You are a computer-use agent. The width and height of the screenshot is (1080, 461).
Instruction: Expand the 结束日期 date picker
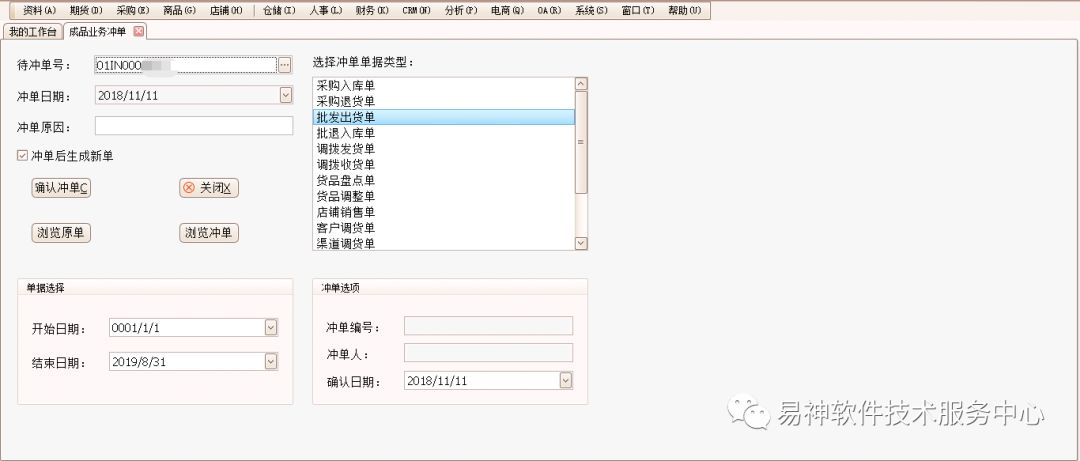[x=270, y=362]
